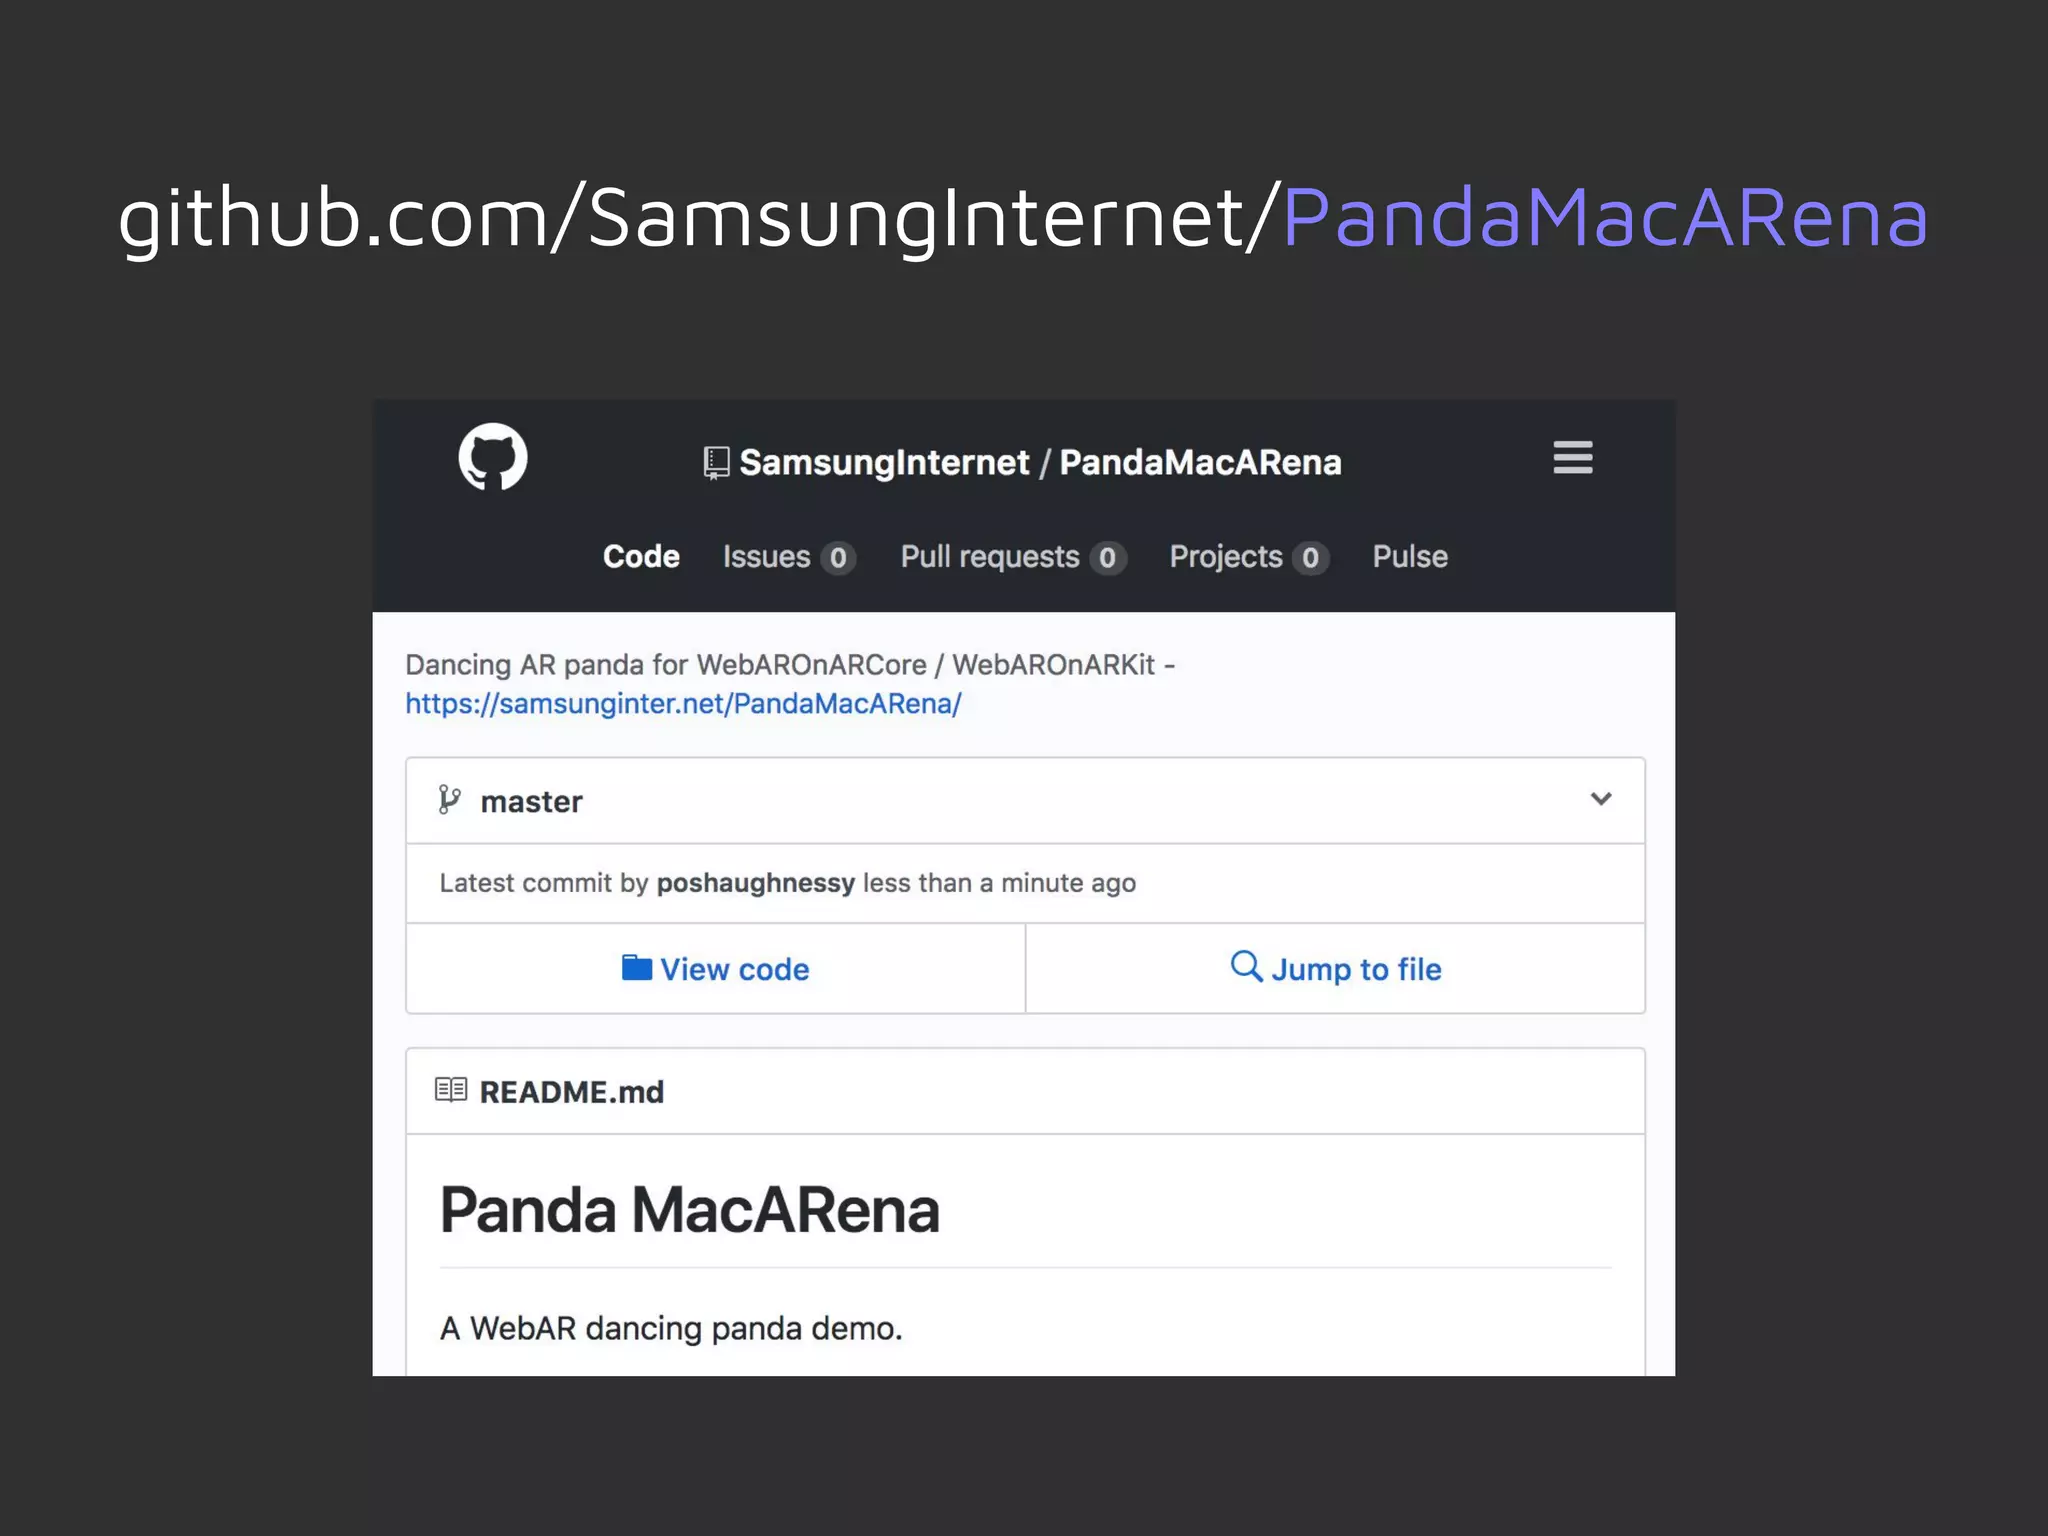2048x1536 pixels.
Task: Open the GitHub Octocat logo home link
Action: click(493, 457)
